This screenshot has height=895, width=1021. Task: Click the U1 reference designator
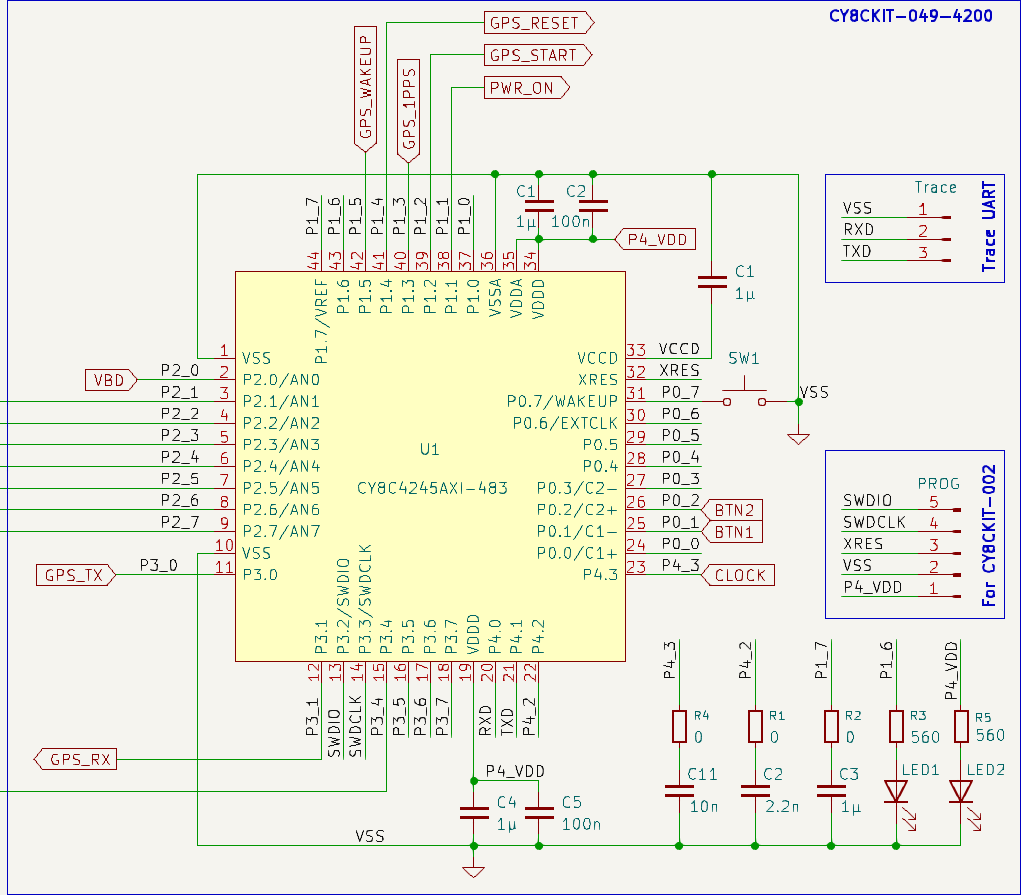pos(430,449)
